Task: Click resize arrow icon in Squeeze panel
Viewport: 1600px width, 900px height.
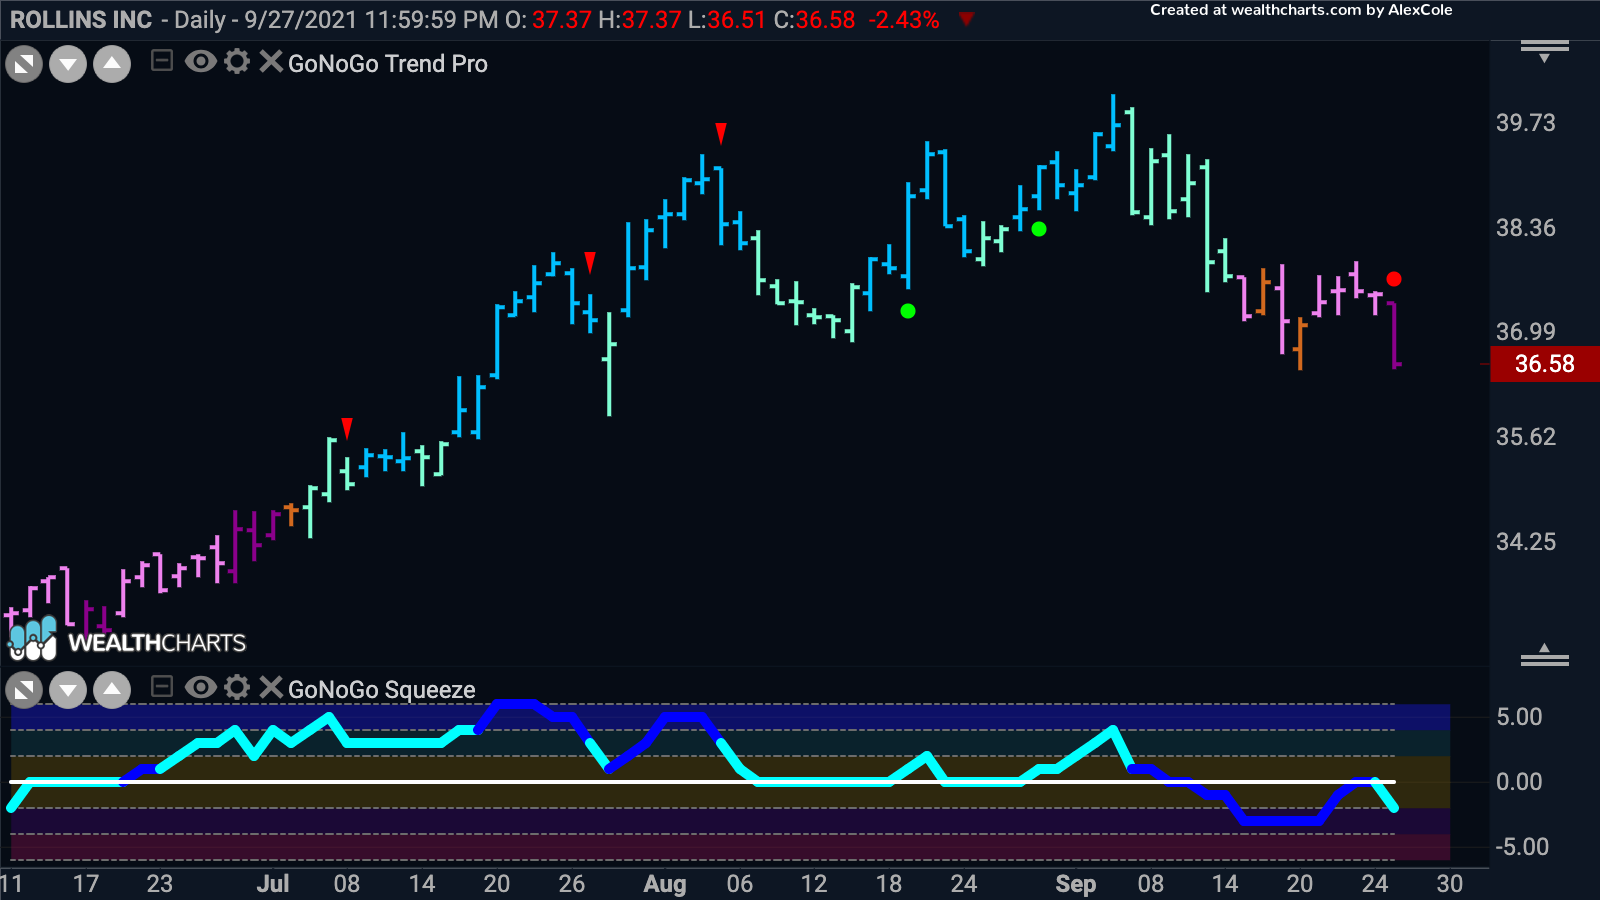Action: tap(24, 690)
